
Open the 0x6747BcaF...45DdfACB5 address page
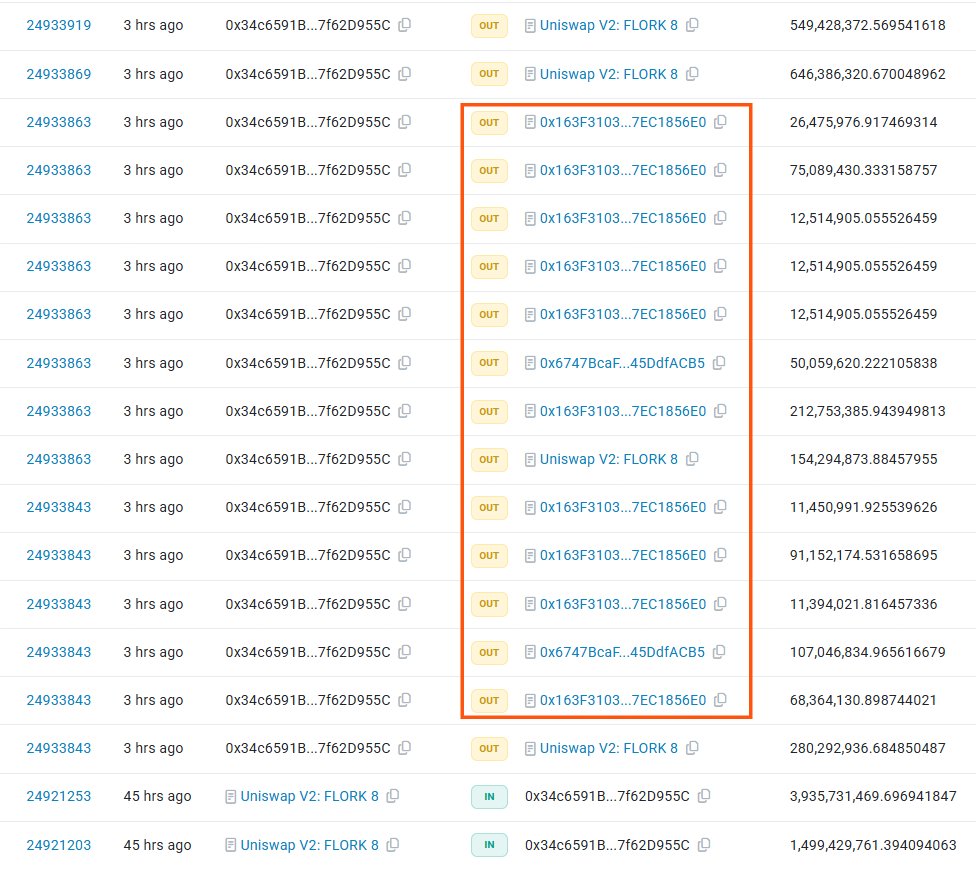point(622,363)
